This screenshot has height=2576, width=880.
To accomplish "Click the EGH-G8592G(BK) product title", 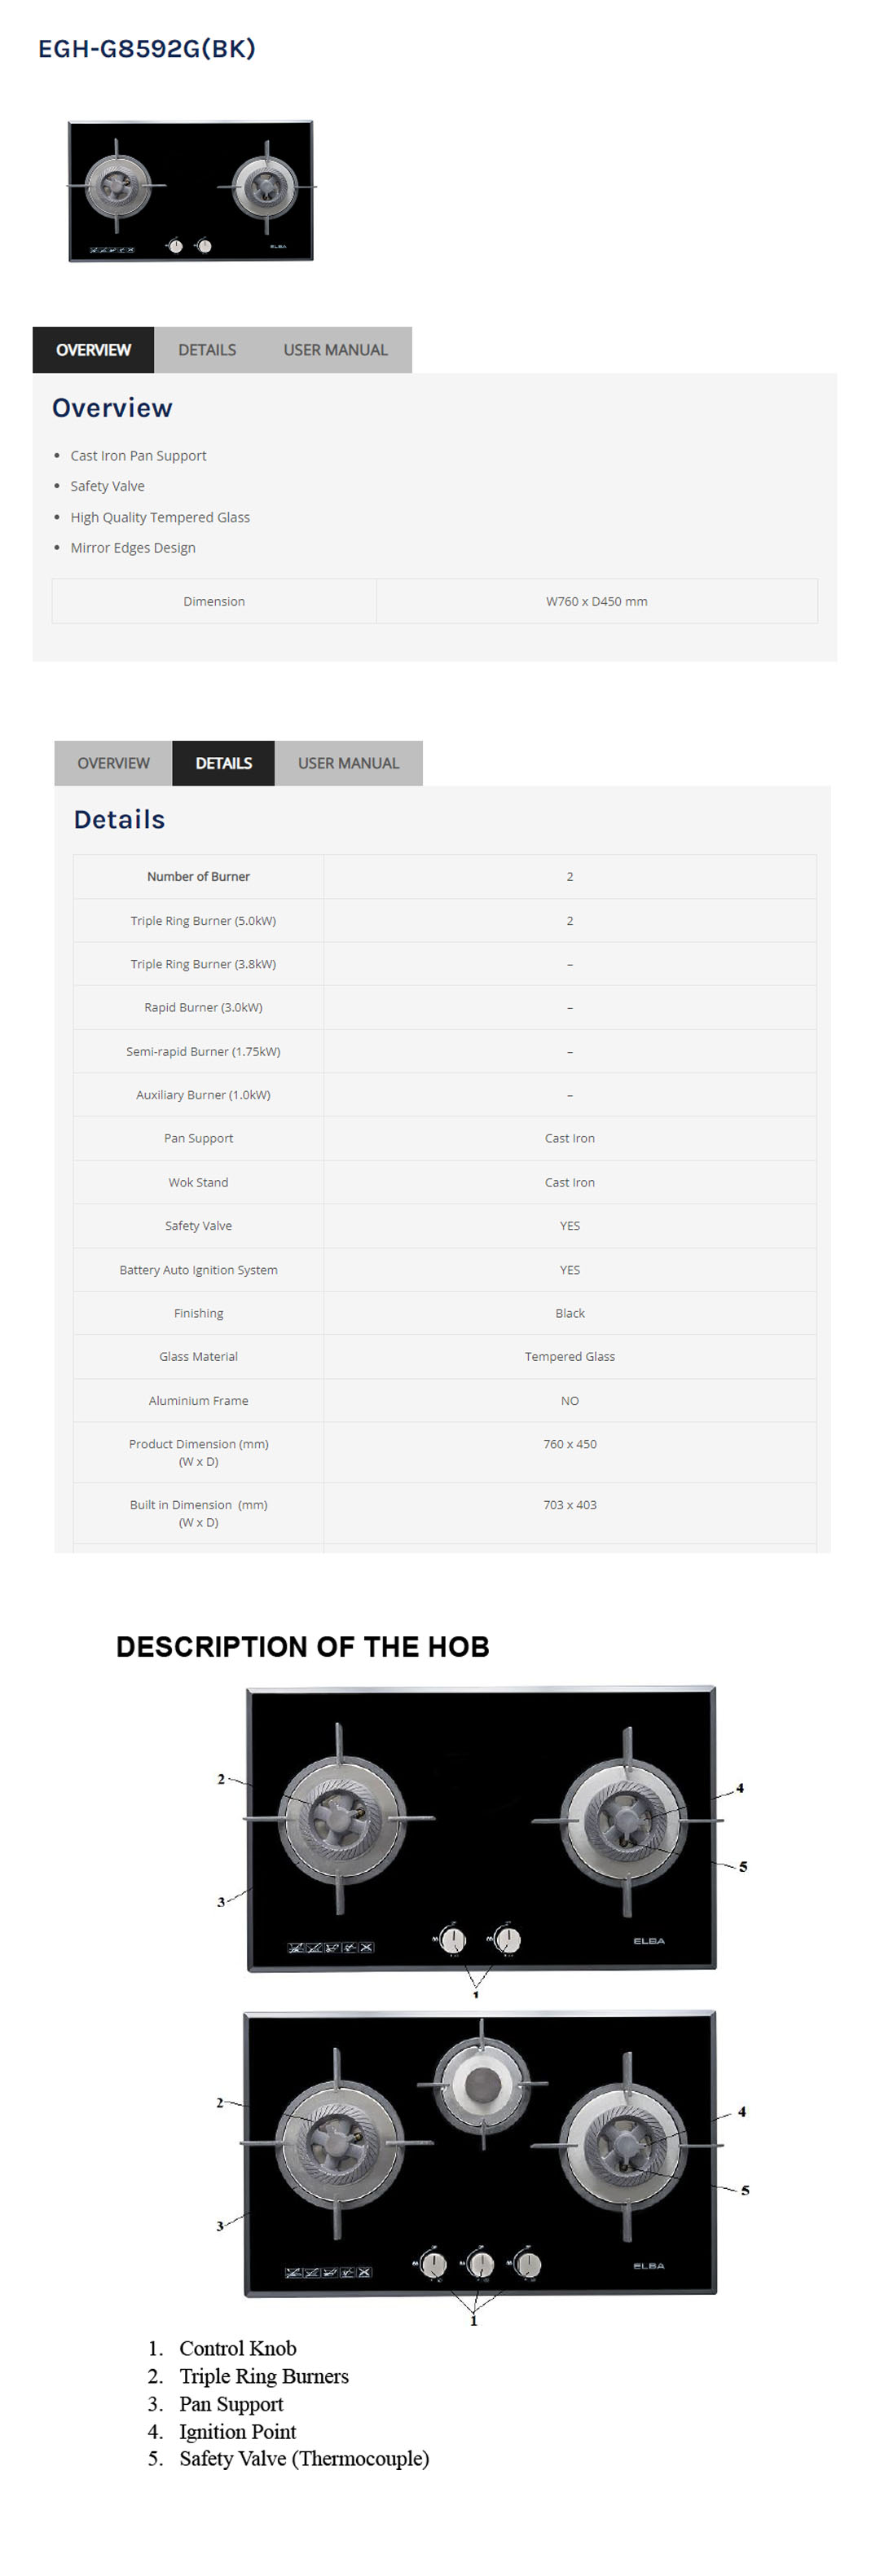I will [147, 49].
